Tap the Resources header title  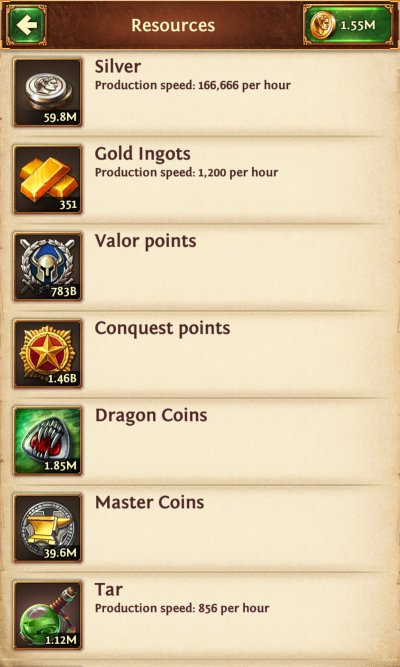point(173,25)
